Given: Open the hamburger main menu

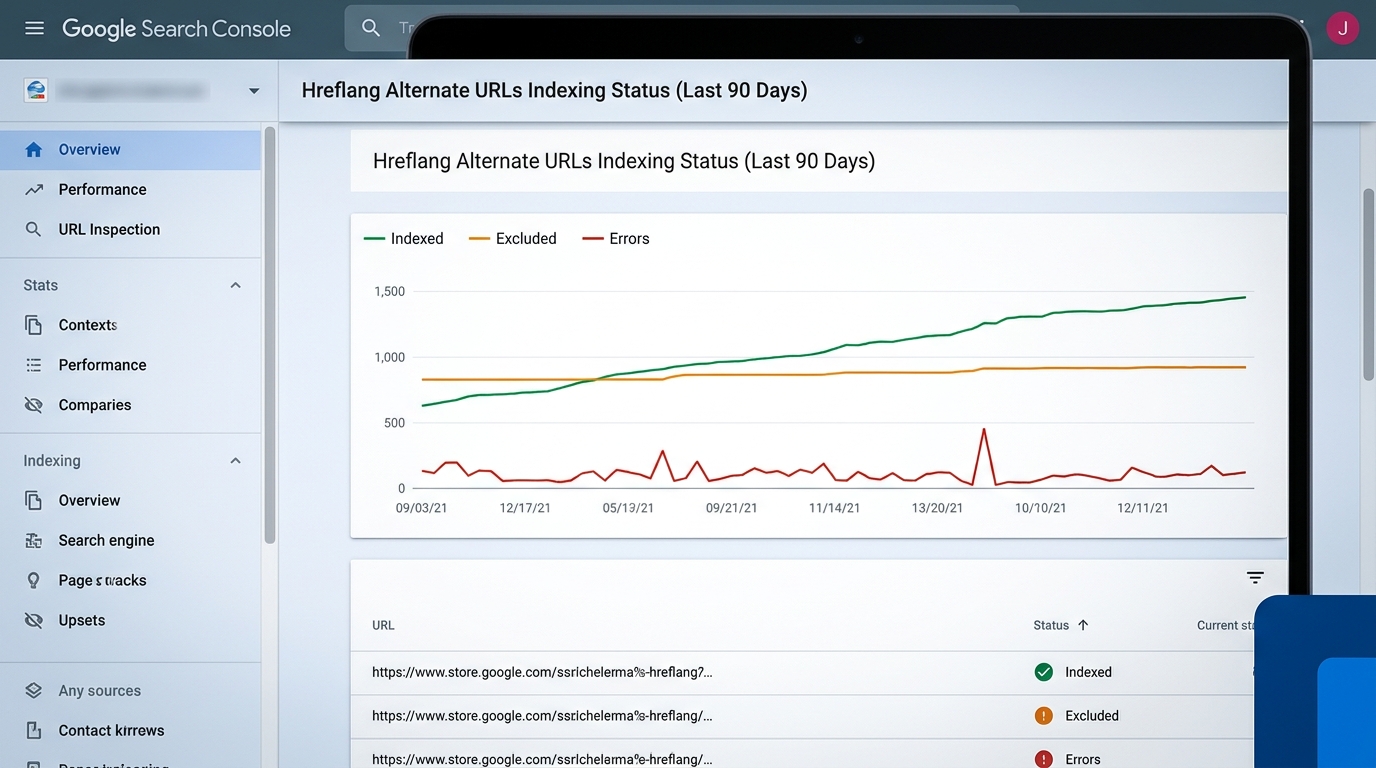Looking at the screenshot, I should point(35,28).
